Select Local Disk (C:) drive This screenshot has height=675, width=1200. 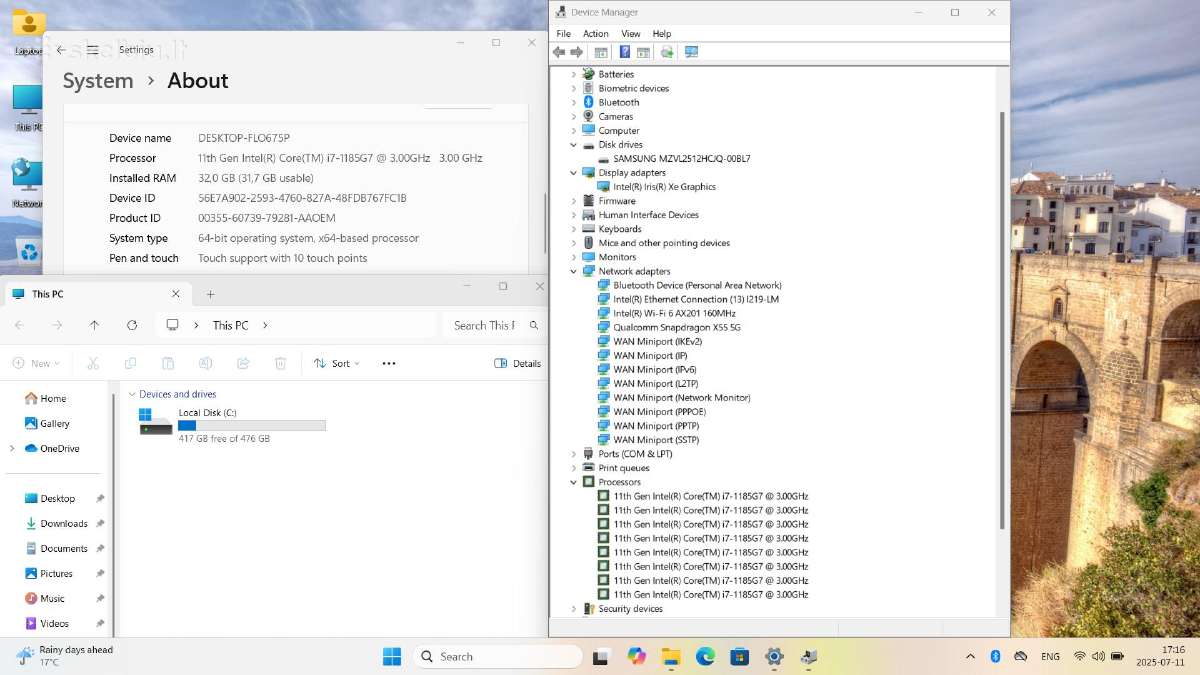coord(232,425)
